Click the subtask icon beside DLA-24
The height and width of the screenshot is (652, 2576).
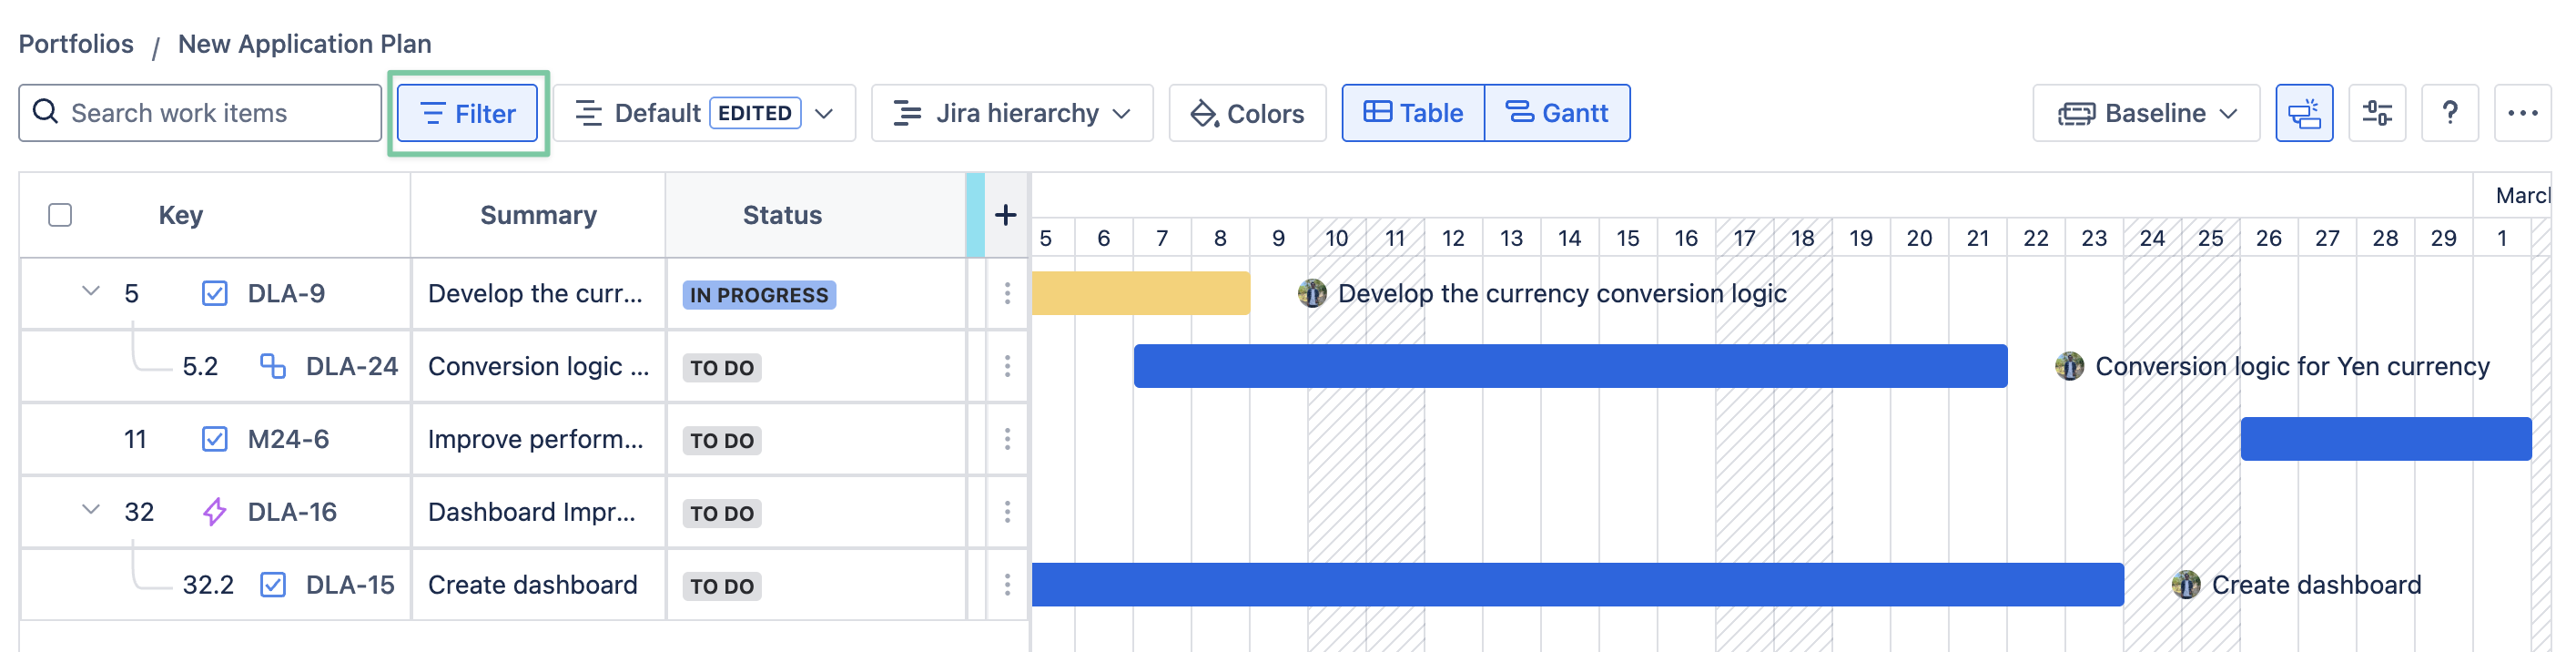pos(272,366)
